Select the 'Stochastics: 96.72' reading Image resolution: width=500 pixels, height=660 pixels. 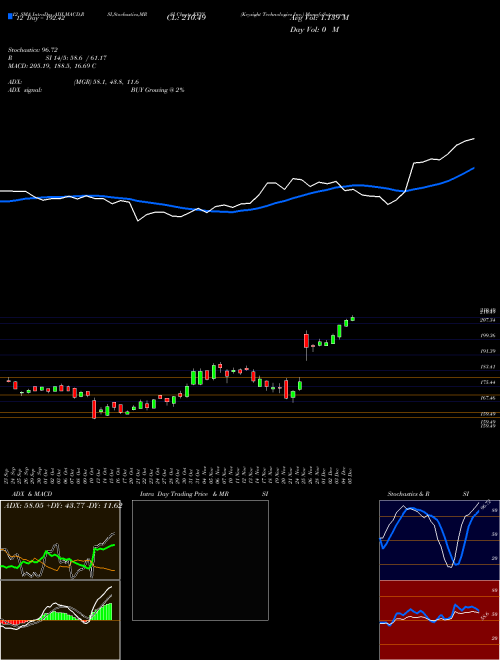[33, 50]
